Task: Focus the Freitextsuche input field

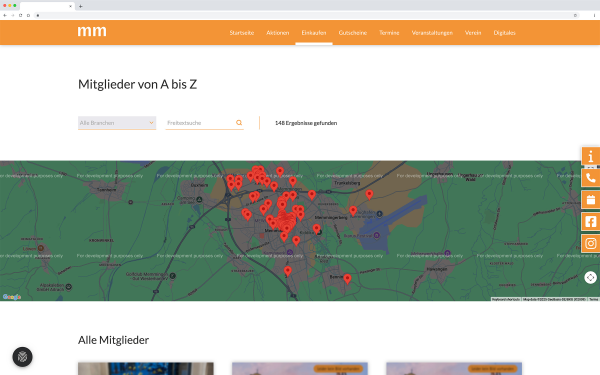Action: (200, 123)
